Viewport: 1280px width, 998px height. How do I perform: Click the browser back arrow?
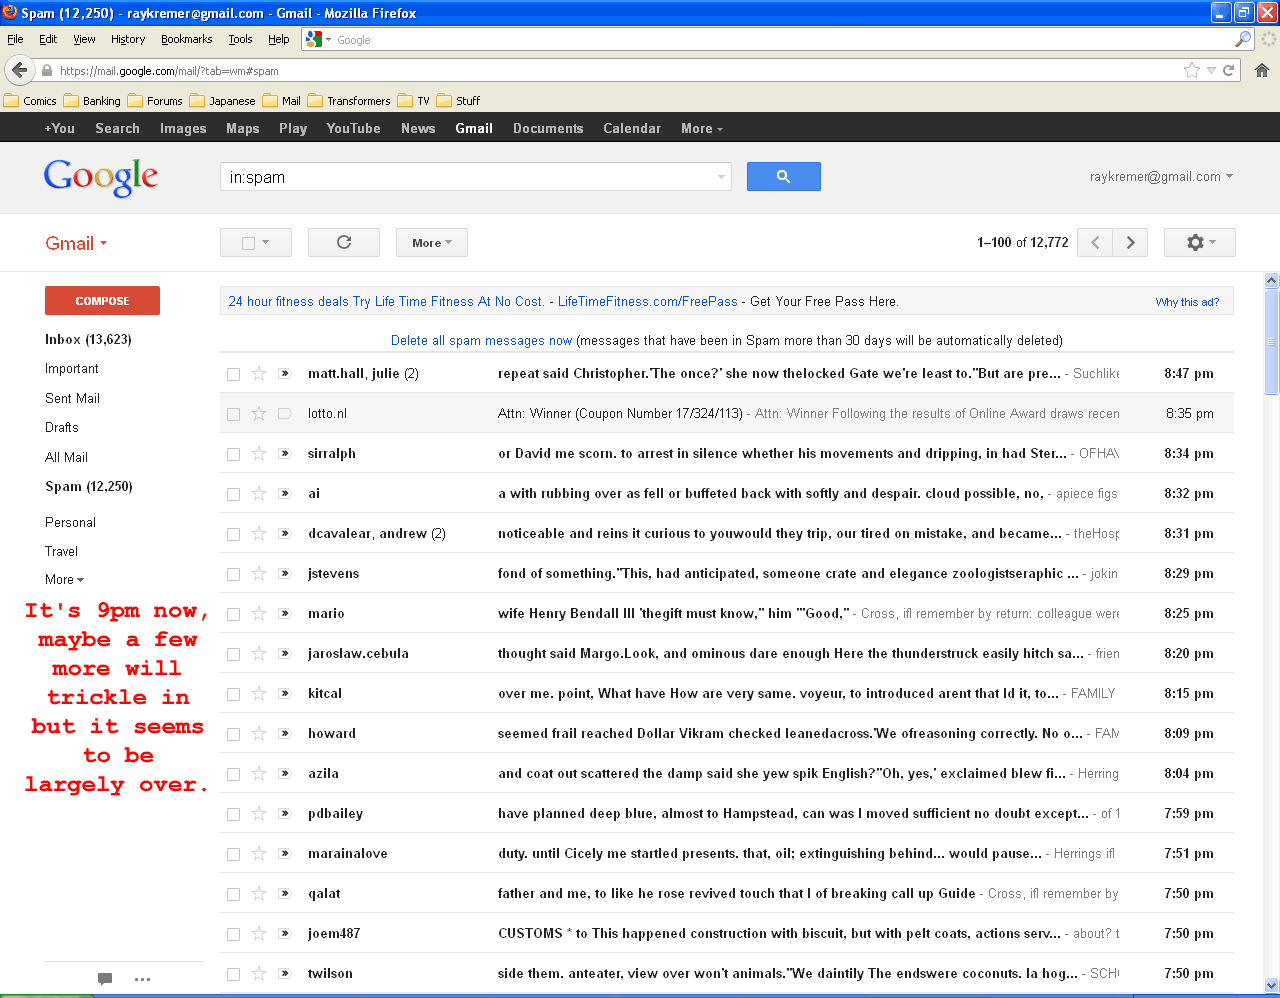19,71
